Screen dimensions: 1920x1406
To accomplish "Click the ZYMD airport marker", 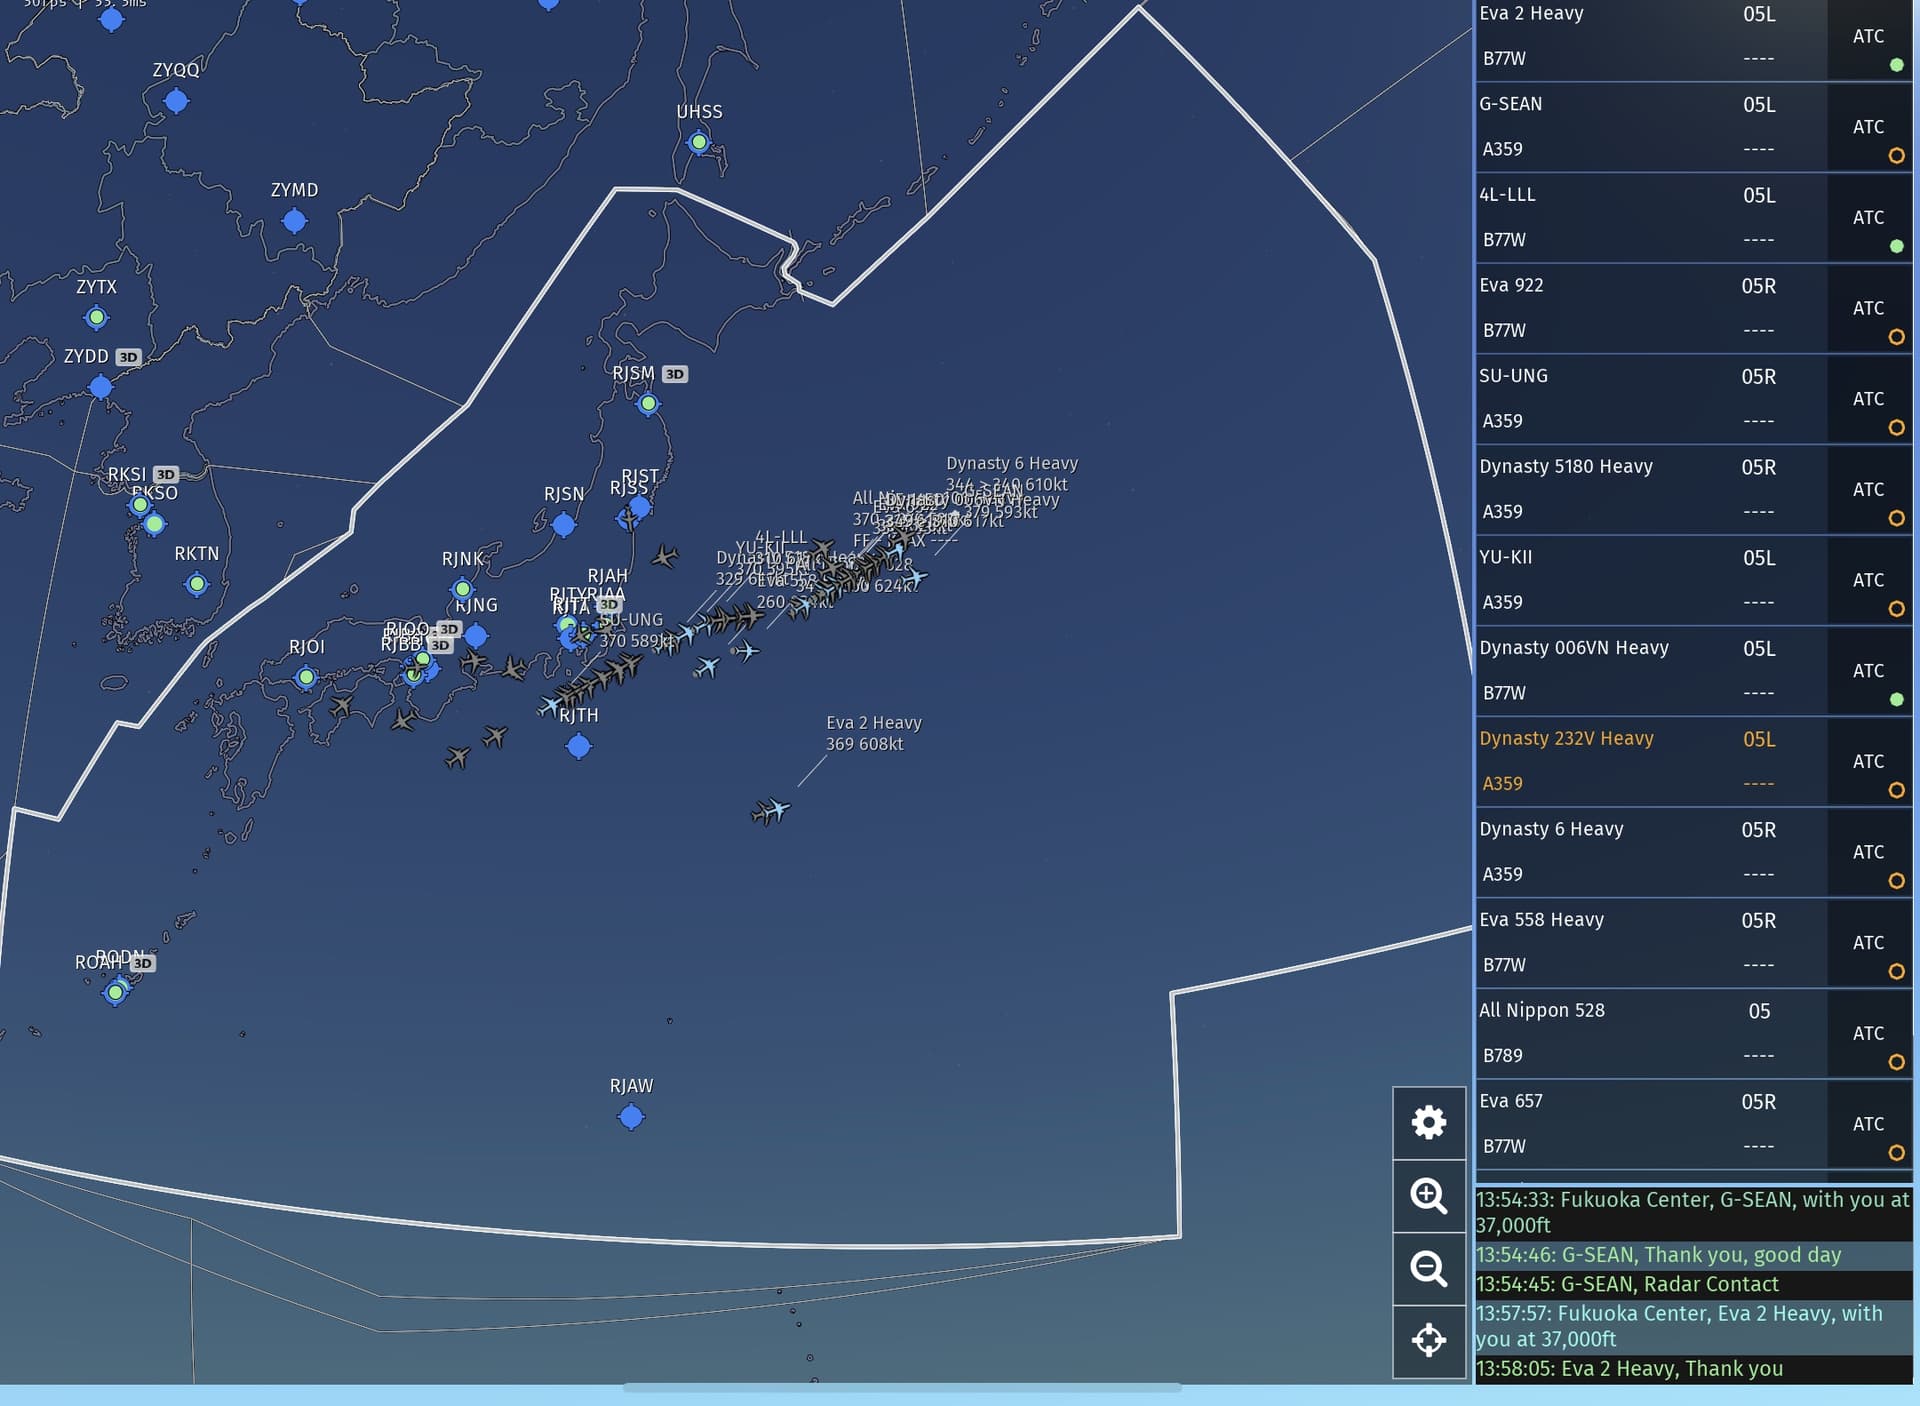I will coord(294,221).
